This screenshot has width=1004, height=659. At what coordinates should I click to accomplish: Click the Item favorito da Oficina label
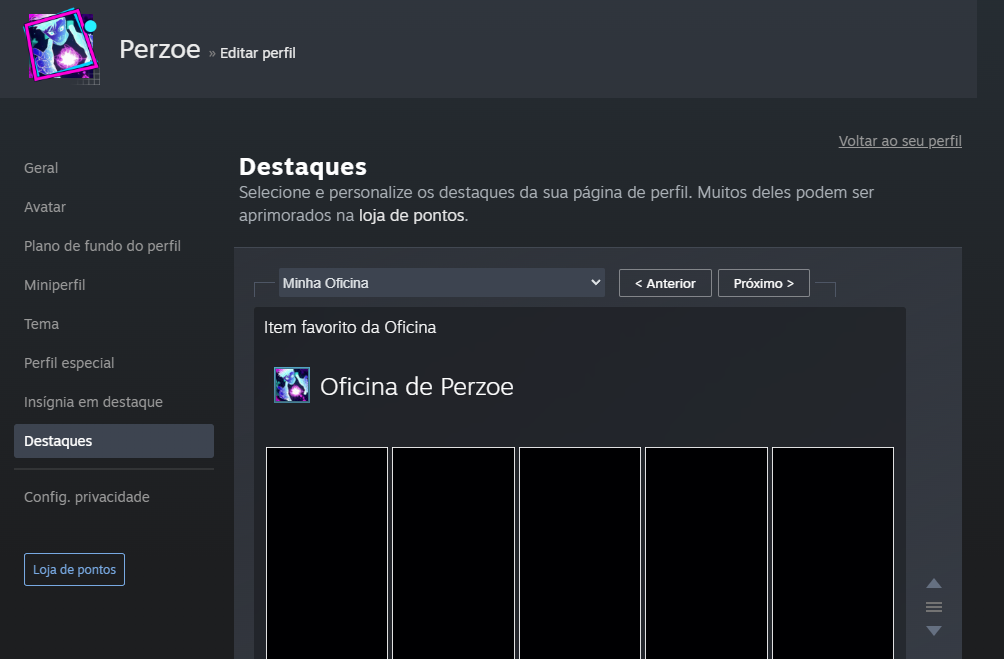pos(350,327)
